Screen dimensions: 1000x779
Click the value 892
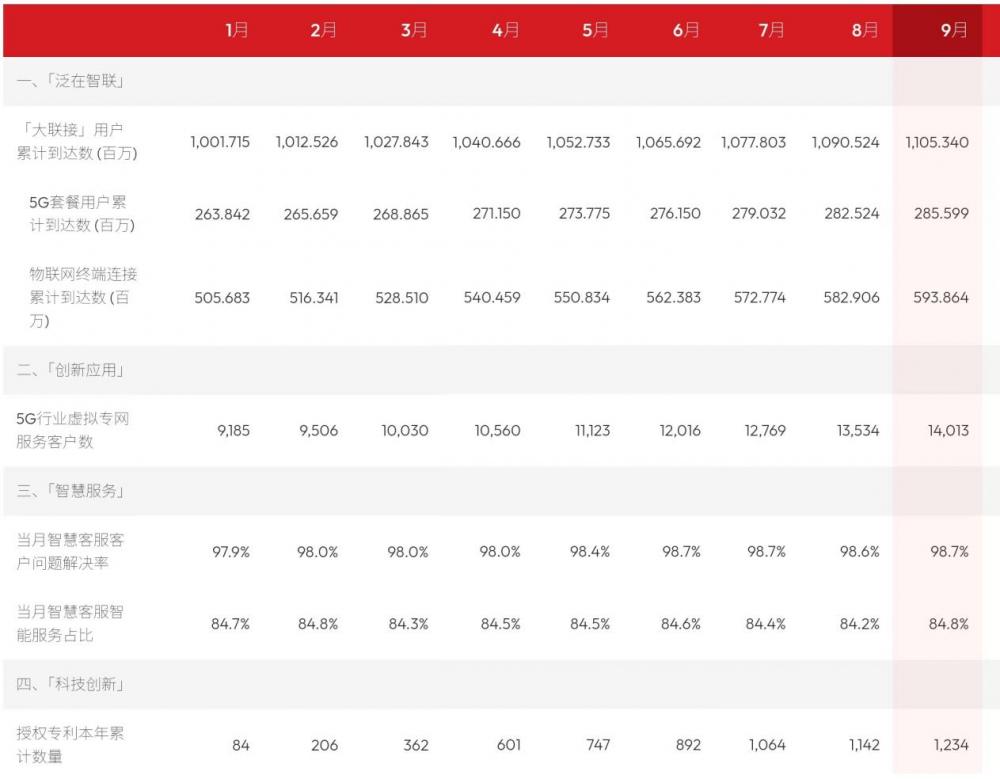[x=688, y=745]
